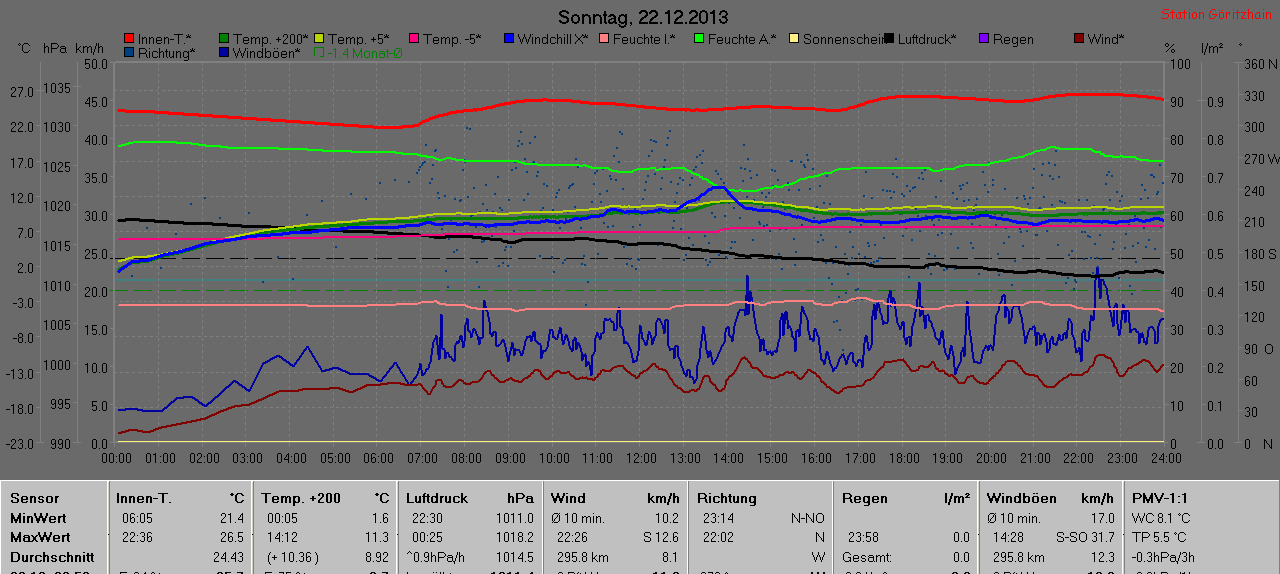Click the Luftdruck average value 1014.5
The height and width of the screenshot is (574, 1280).
515,557
